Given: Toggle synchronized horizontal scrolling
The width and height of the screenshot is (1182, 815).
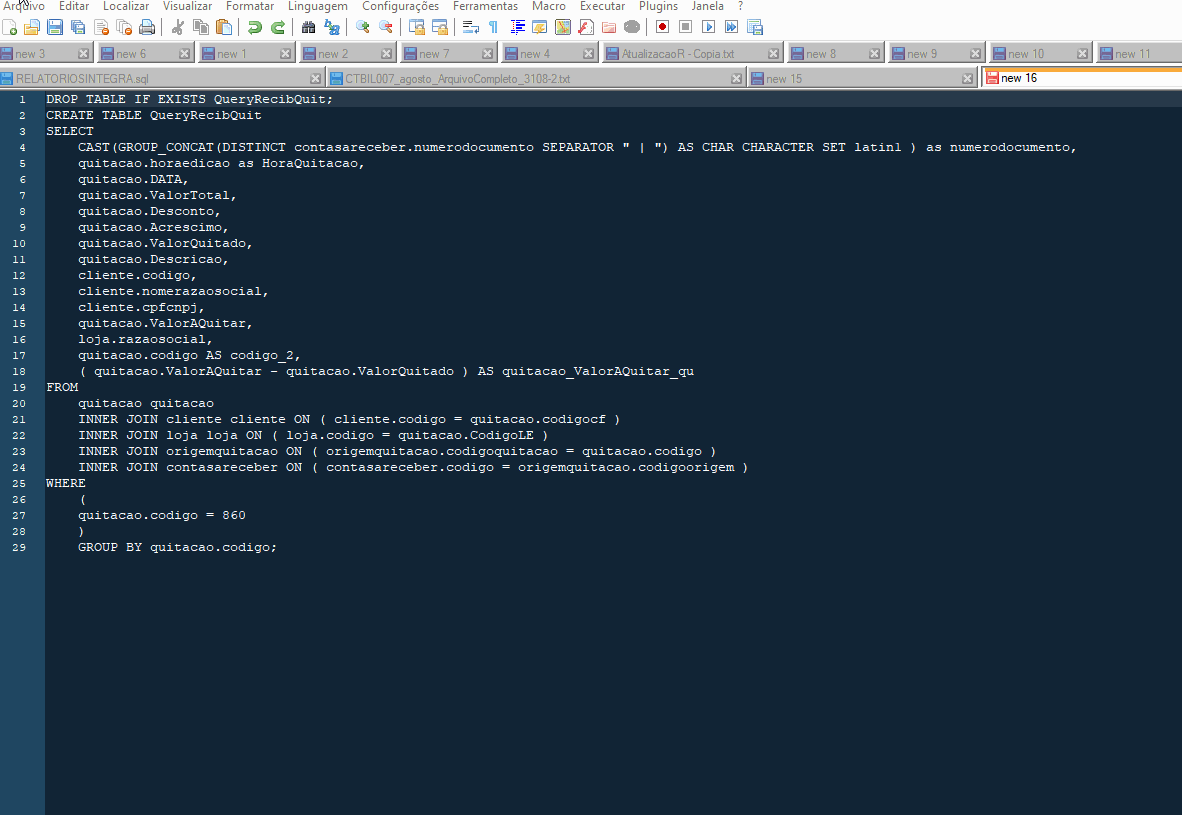Looking at the screenshot, I should click(x=439, y=28).
